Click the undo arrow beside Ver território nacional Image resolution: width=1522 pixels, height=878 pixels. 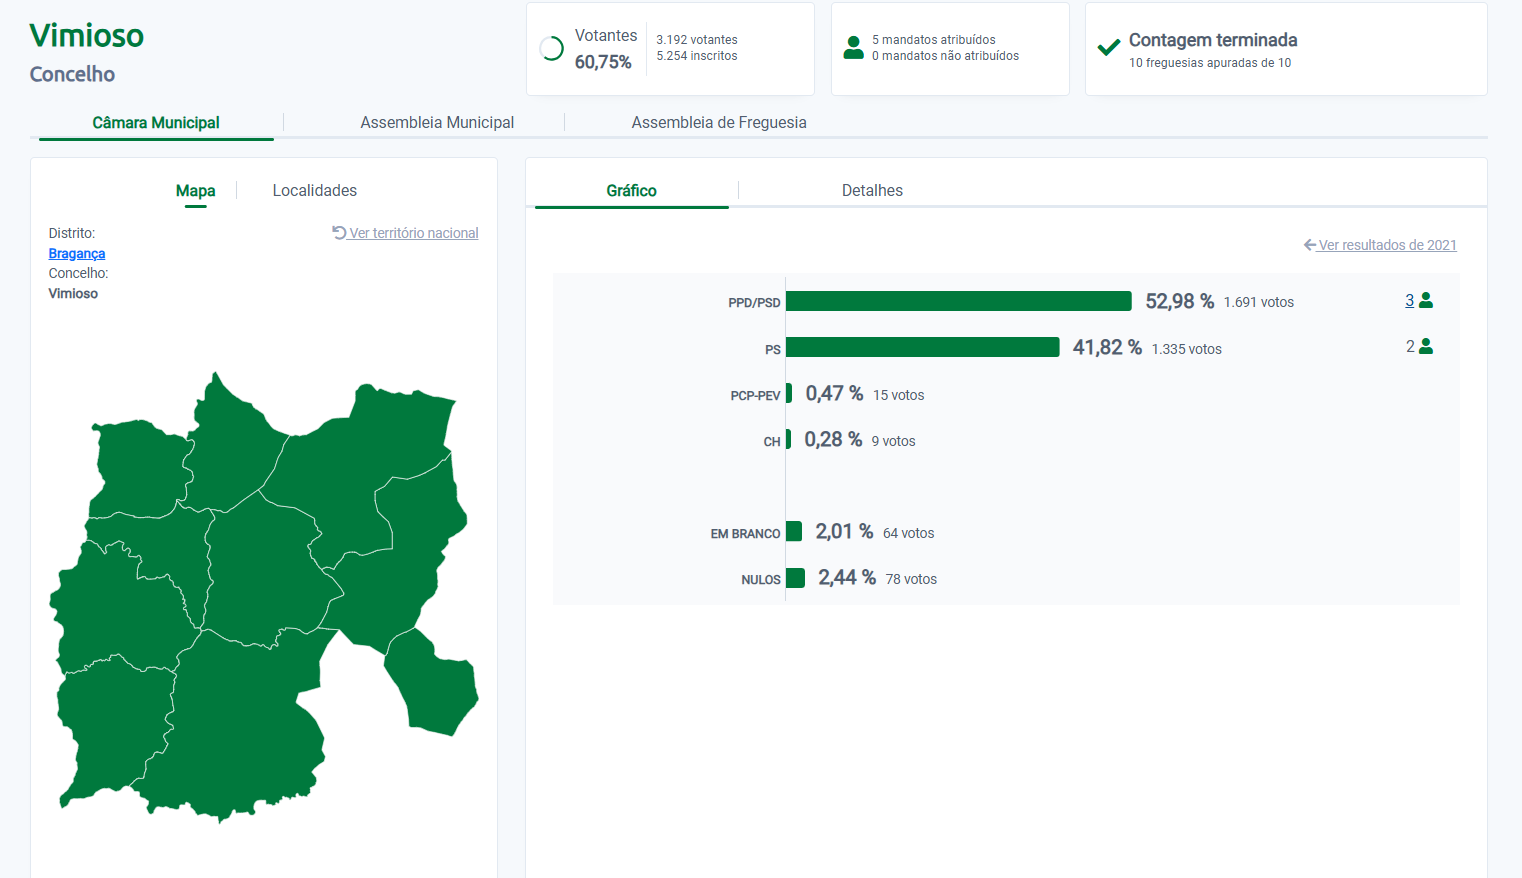(339, 233)
